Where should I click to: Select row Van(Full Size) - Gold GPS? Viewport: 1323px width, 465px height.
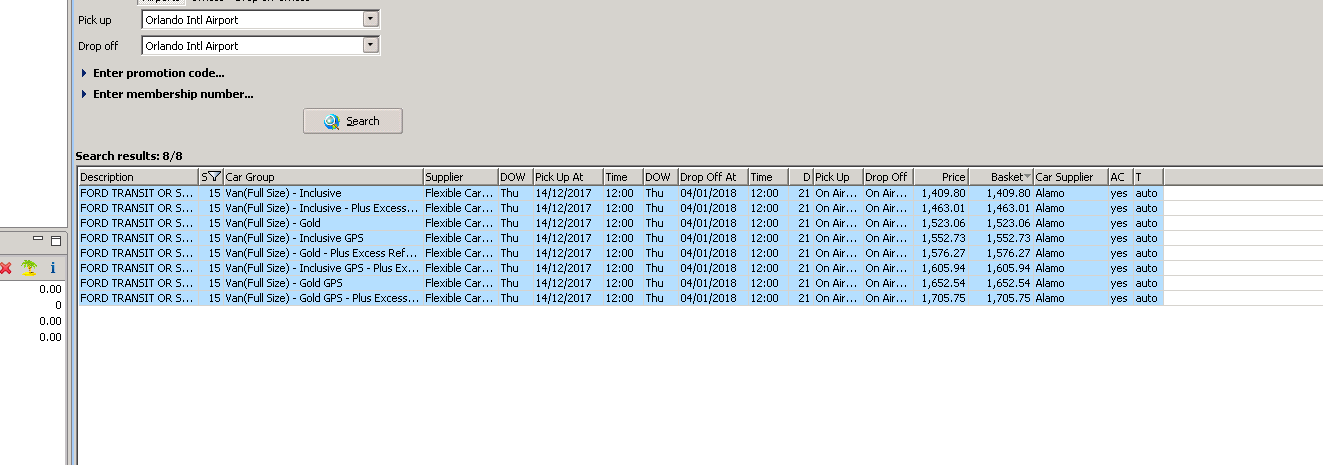[620, 283]
